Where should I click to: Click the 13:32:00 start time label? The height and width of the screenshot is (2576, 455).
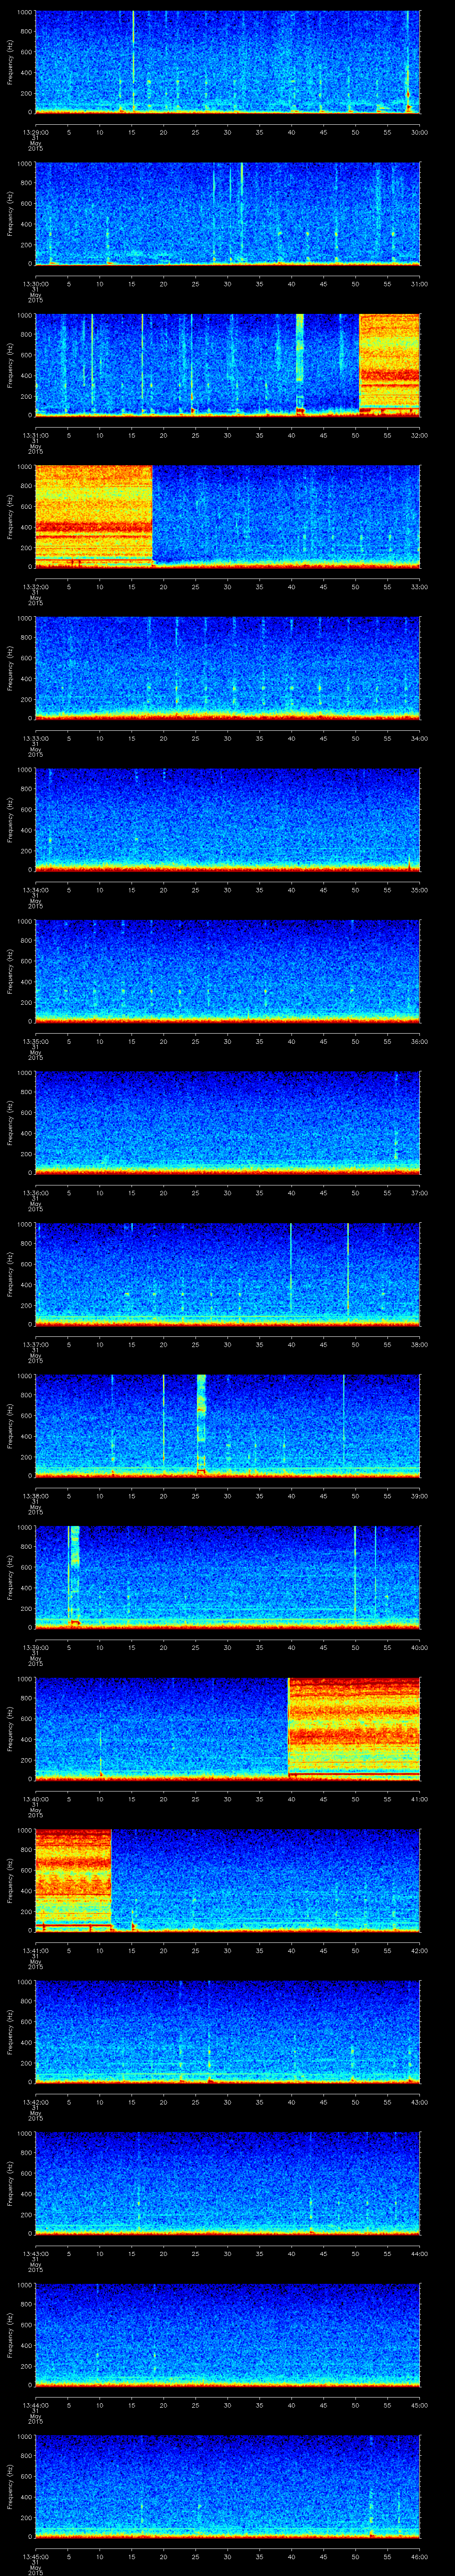click(35, 587)
